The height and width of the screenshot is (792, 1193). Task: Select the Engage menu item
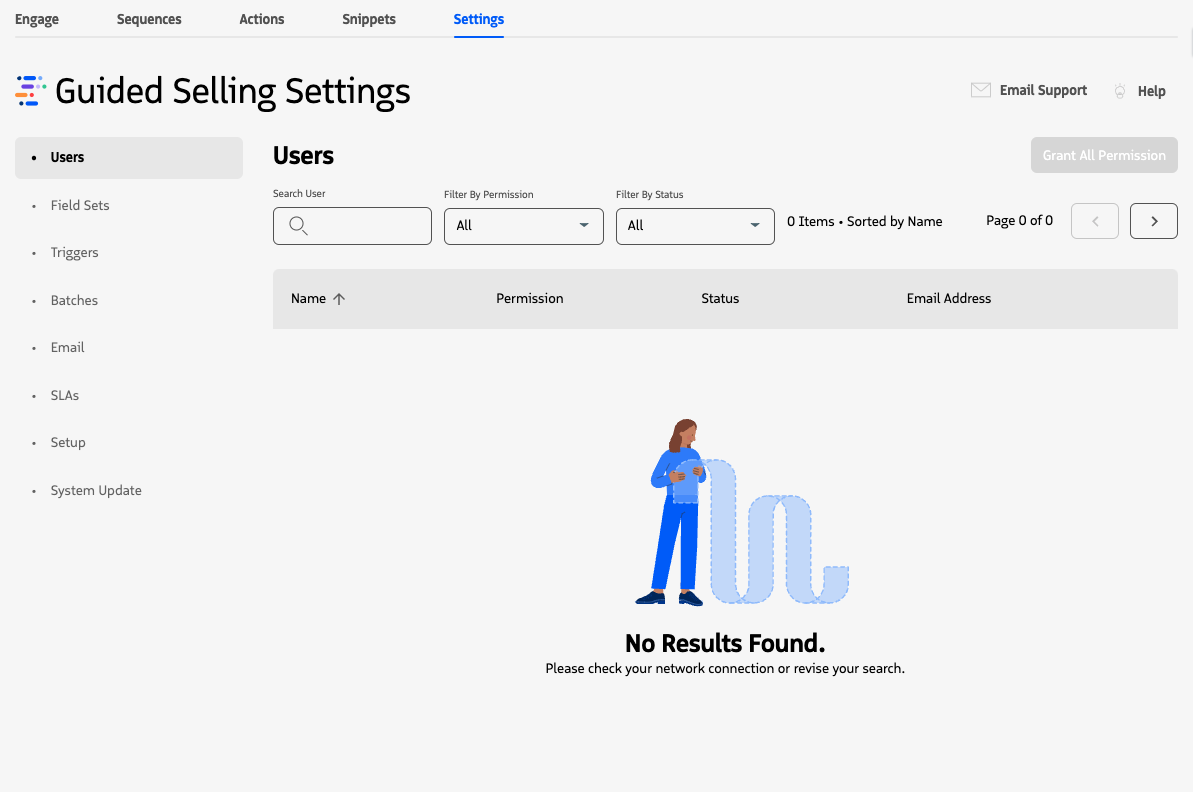click(36, 18)
